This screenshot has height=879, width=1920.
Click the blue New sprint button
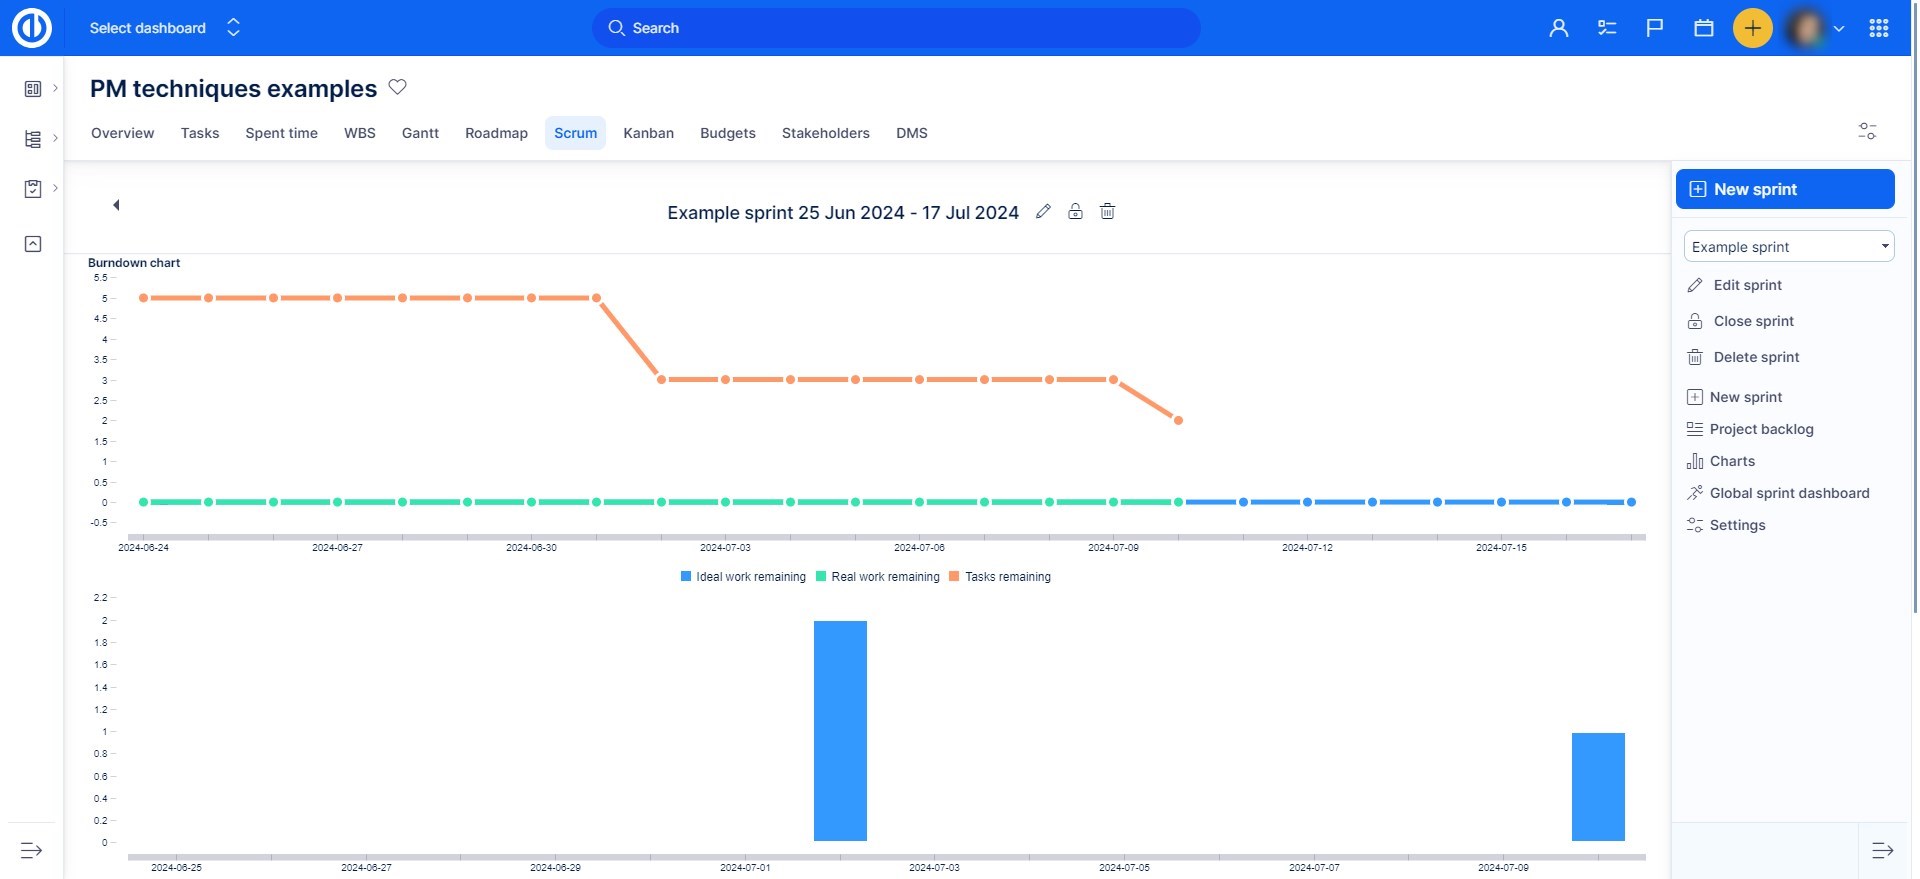pos(1784,189)
